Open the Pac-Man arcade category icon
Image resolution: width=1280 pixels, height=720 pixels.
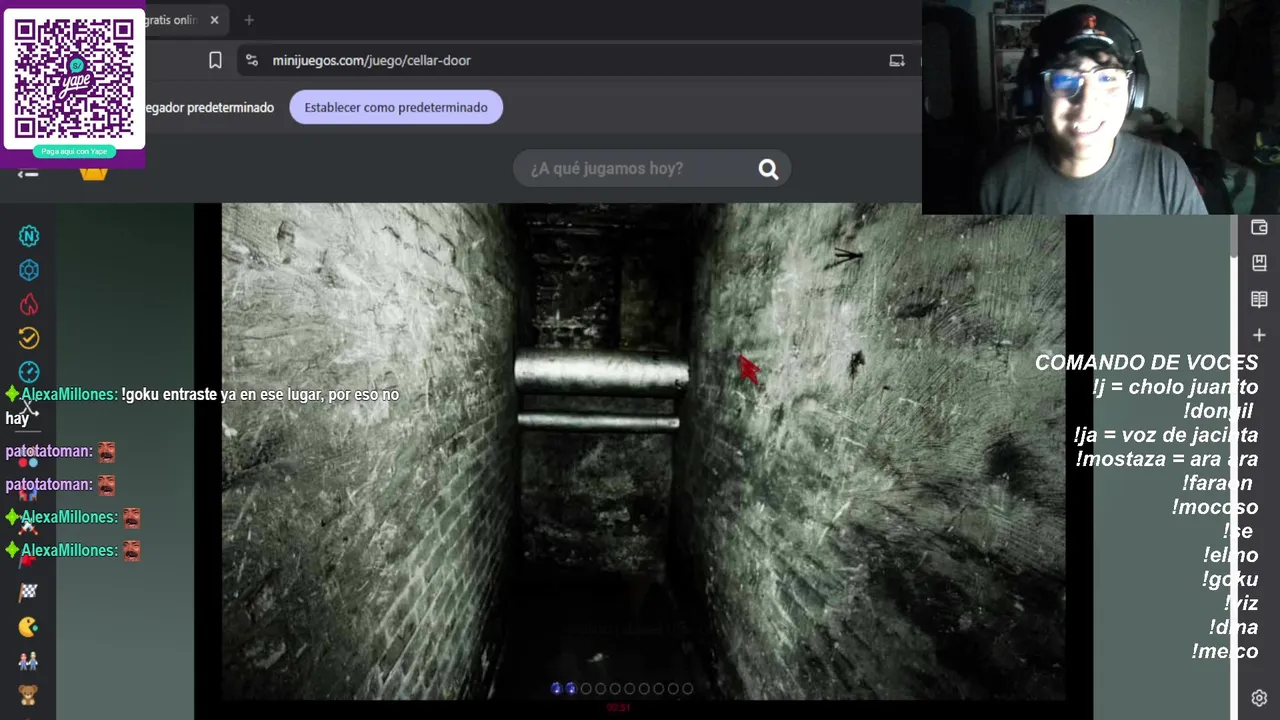(x=28, y=627)
